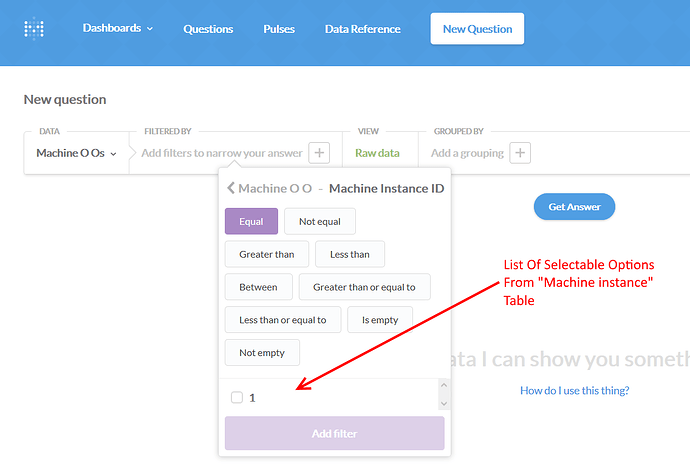Open the Raw data view selector
Screen dimensions: 690x476
tap(377, 153)
